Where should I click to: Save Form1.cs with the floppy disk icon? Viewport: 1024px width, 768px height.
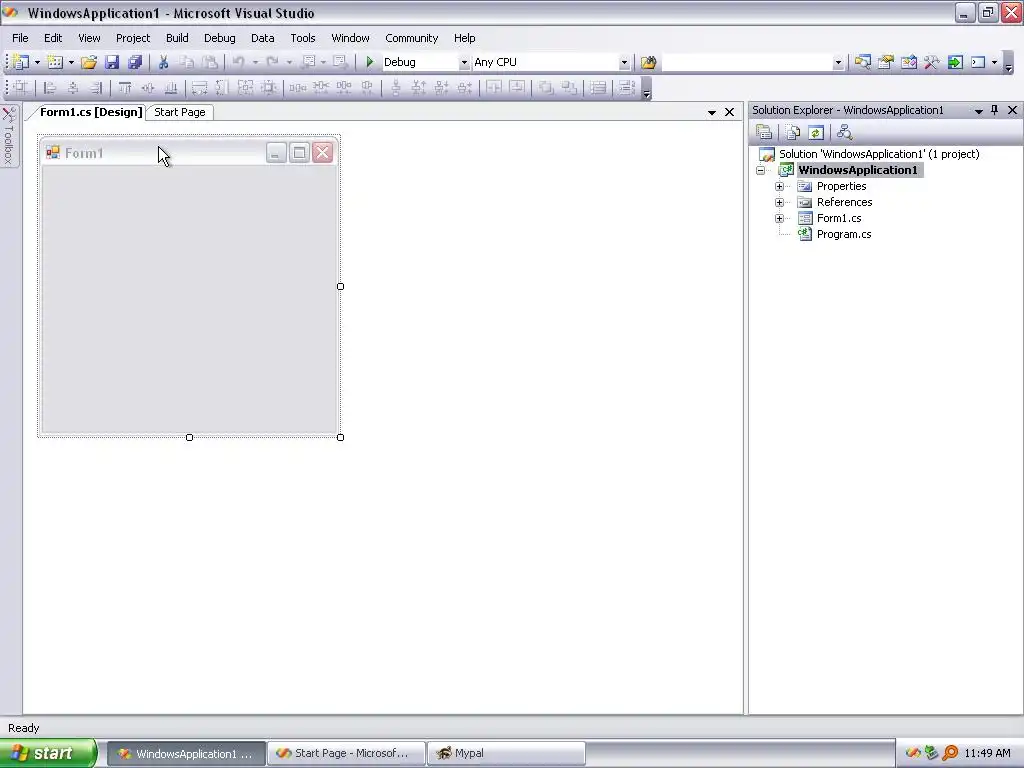click(x=112, y=62)
